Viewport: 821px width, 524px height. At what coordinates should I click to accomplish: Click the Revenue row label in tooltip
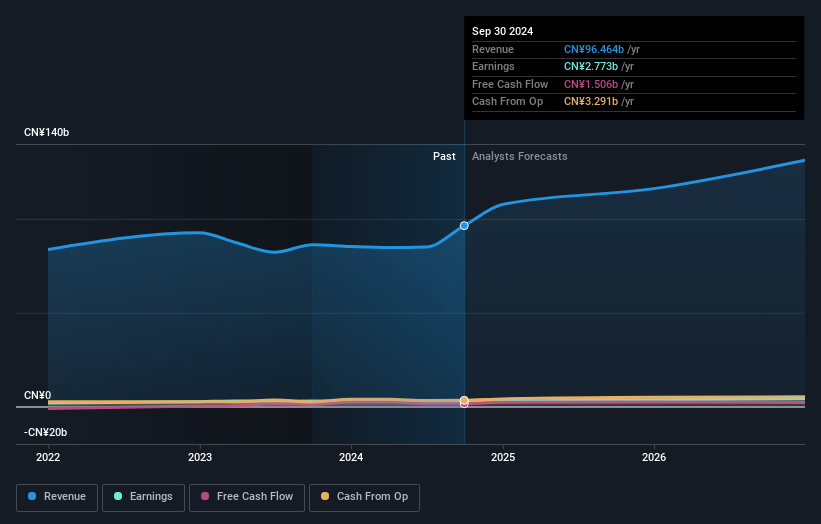point(493,49)
